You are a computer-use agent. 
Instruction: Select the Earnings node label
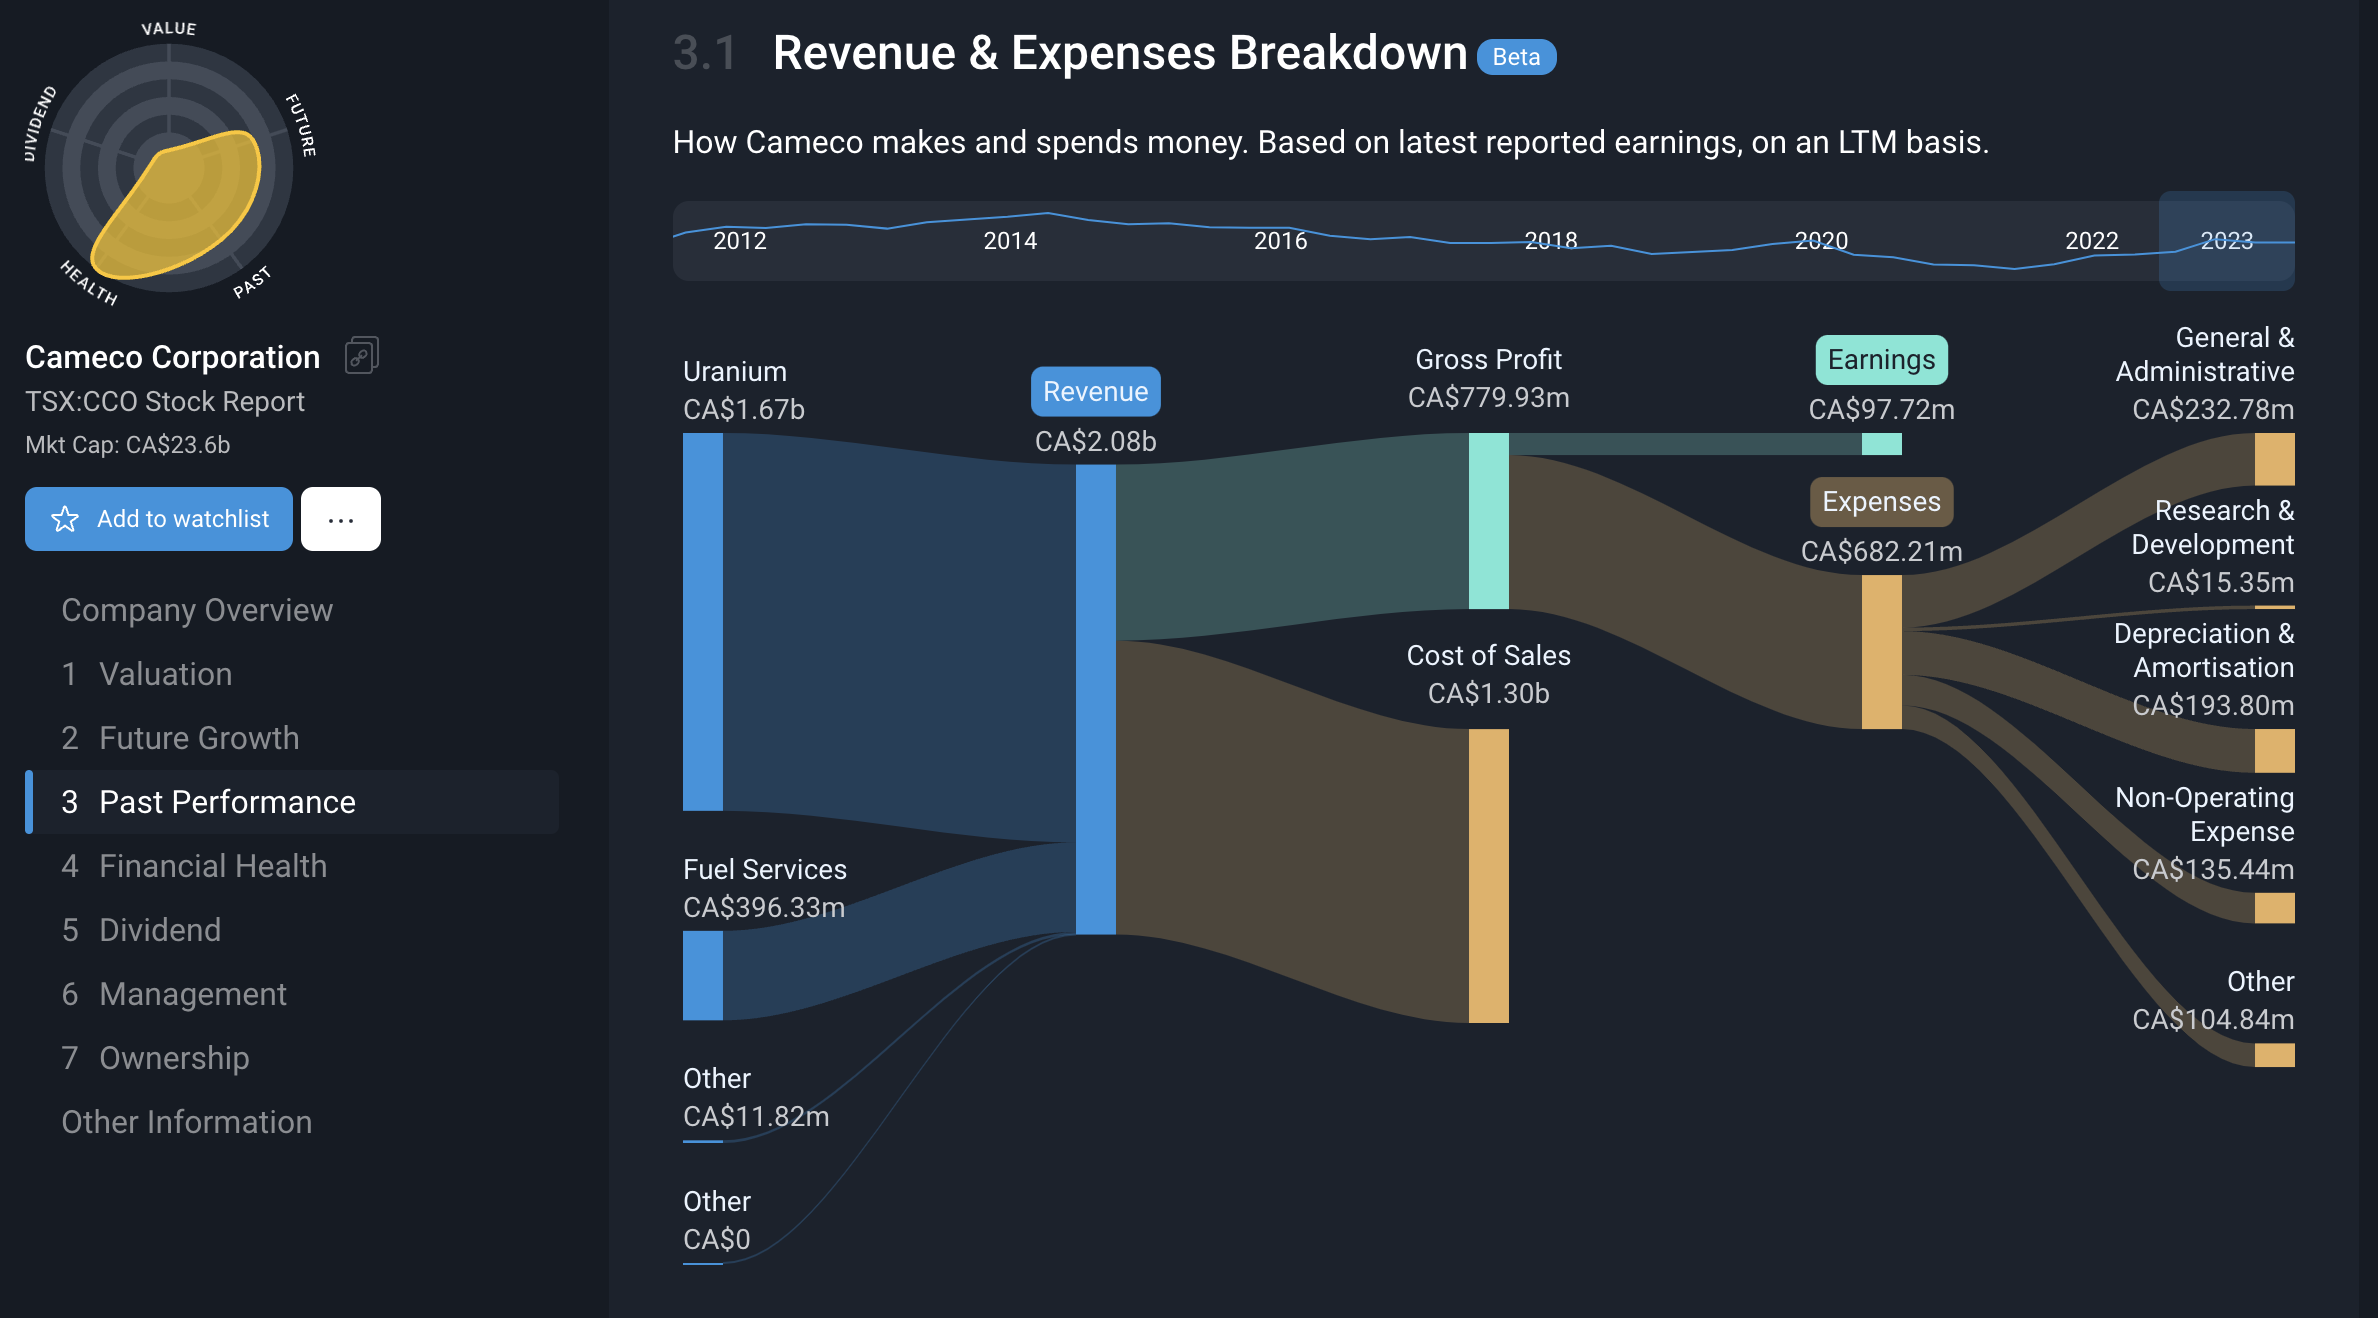(1880, 360)
